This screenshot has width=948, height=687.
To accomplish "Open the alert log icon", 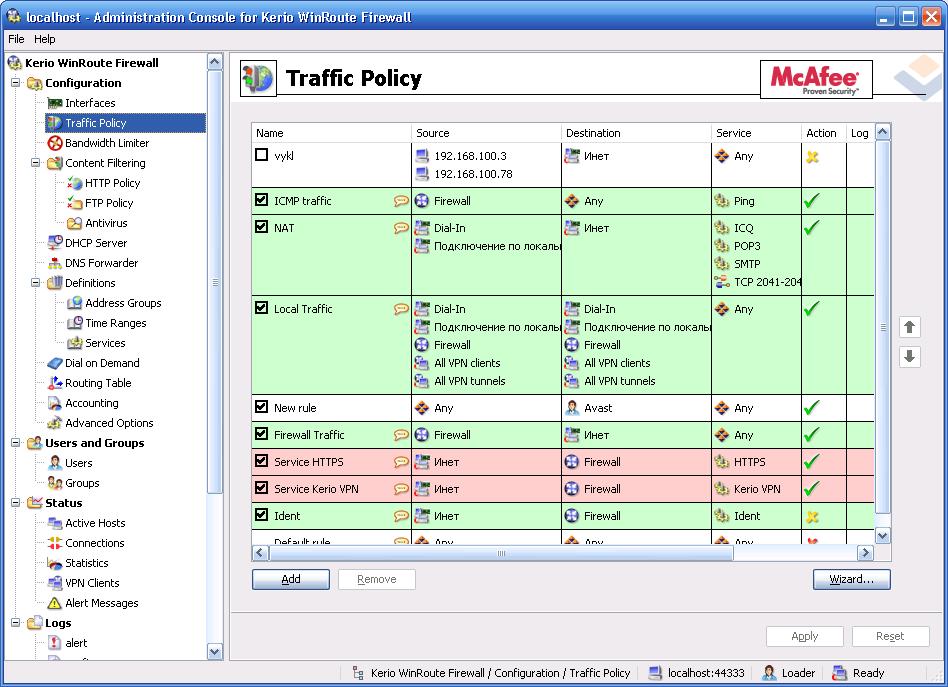I will pos(54,643).
